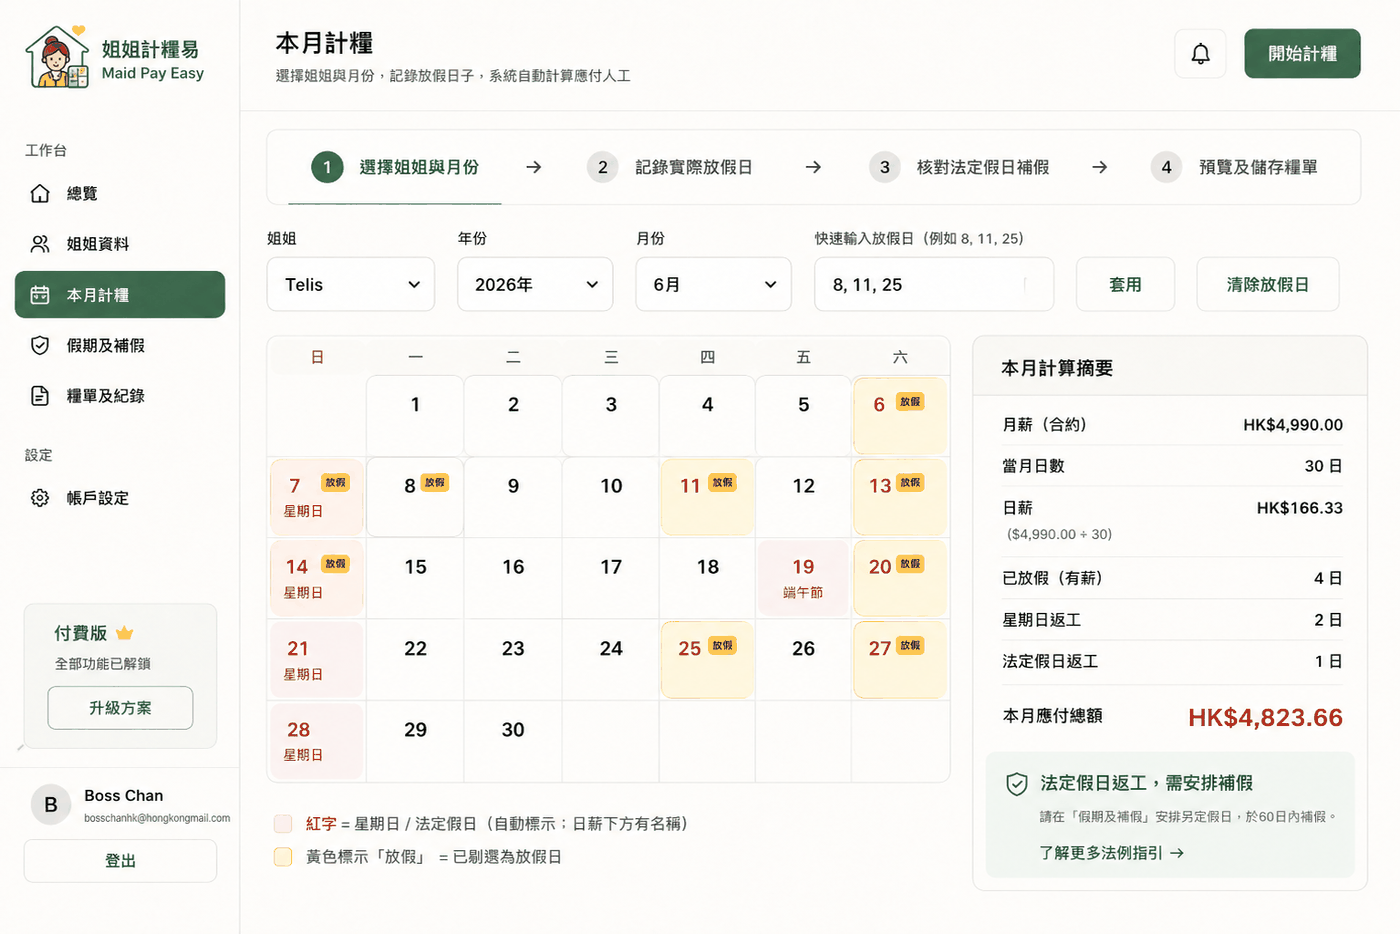
Task: Open the 了解更多法例指引 link
Action: tap(1111, 853)
